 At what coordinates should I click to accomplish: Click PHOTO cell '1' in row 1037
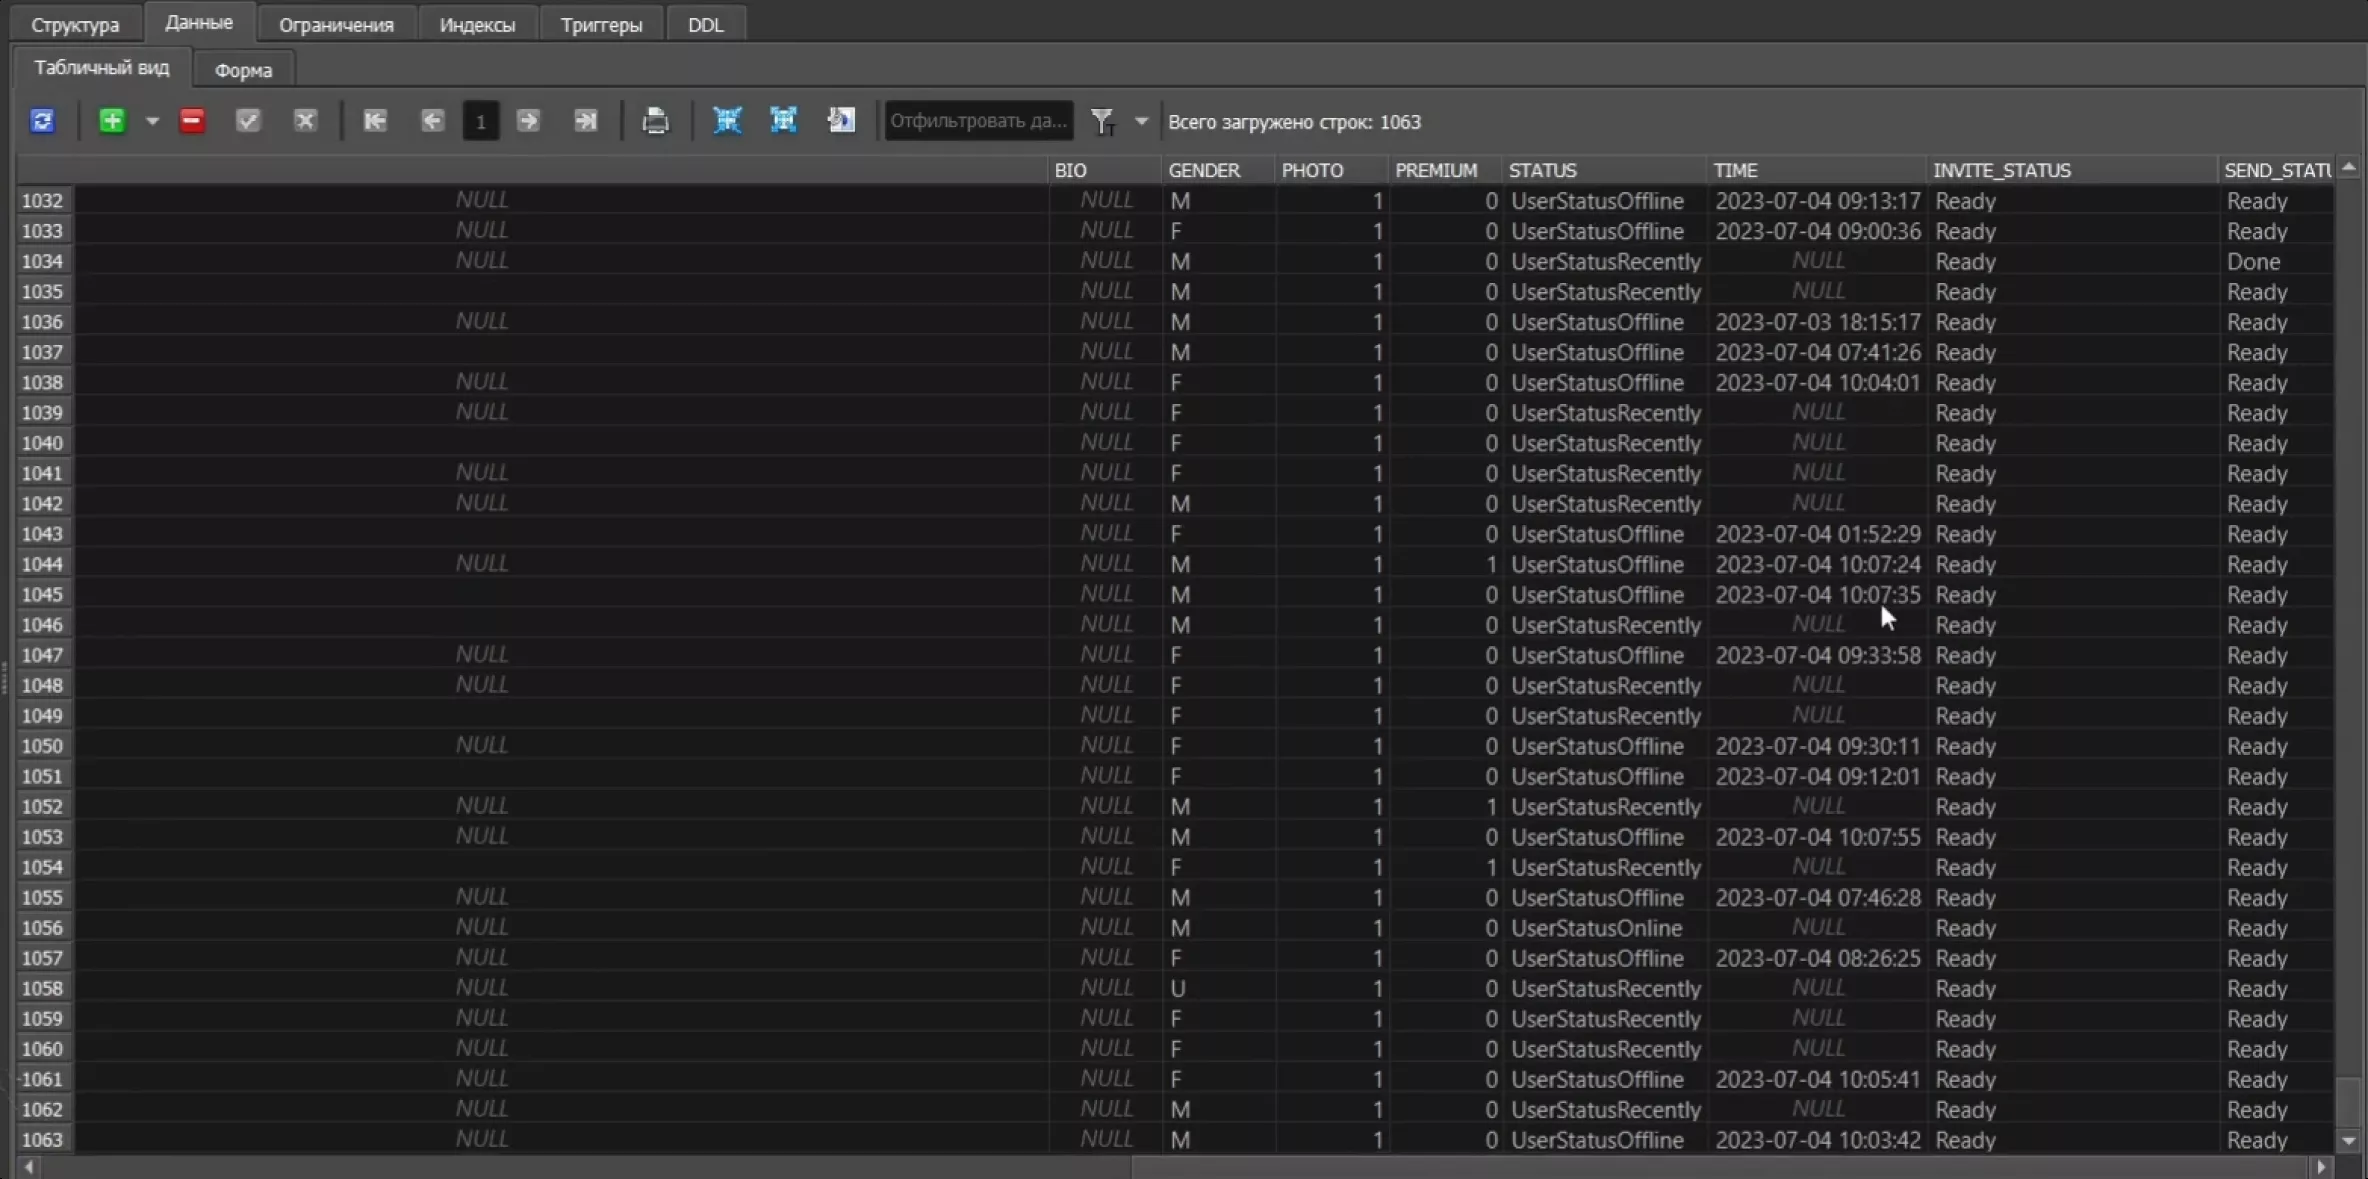point(1331,352)
